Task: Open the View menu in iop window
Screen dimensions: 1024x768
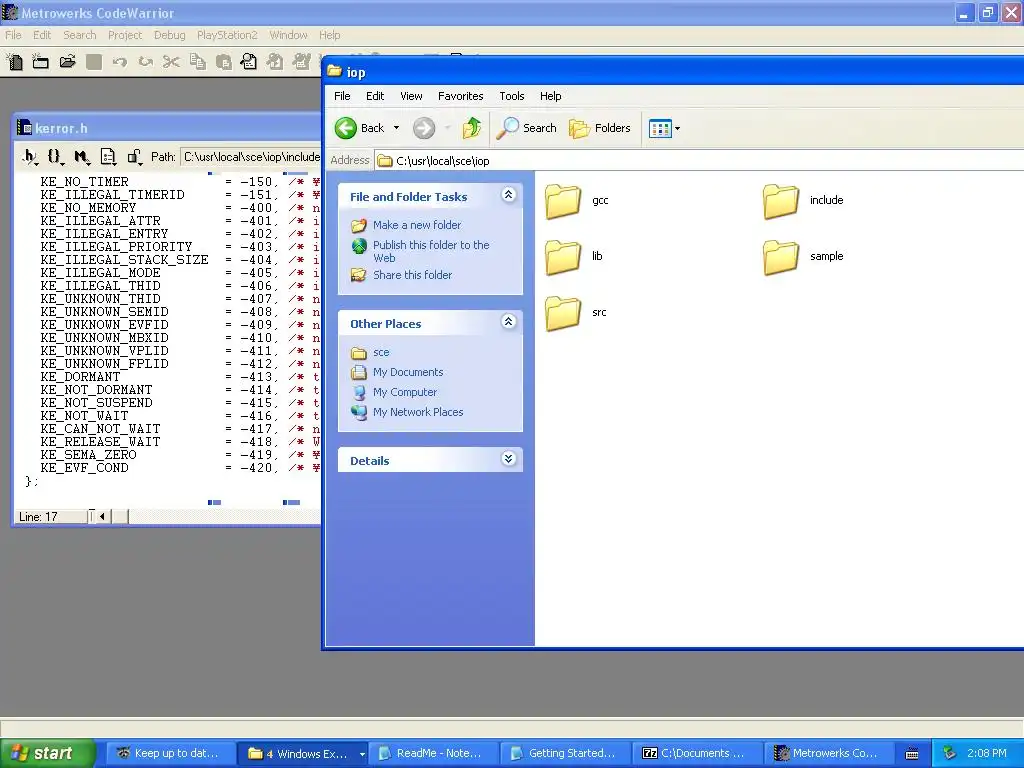Action: [411, 96]
